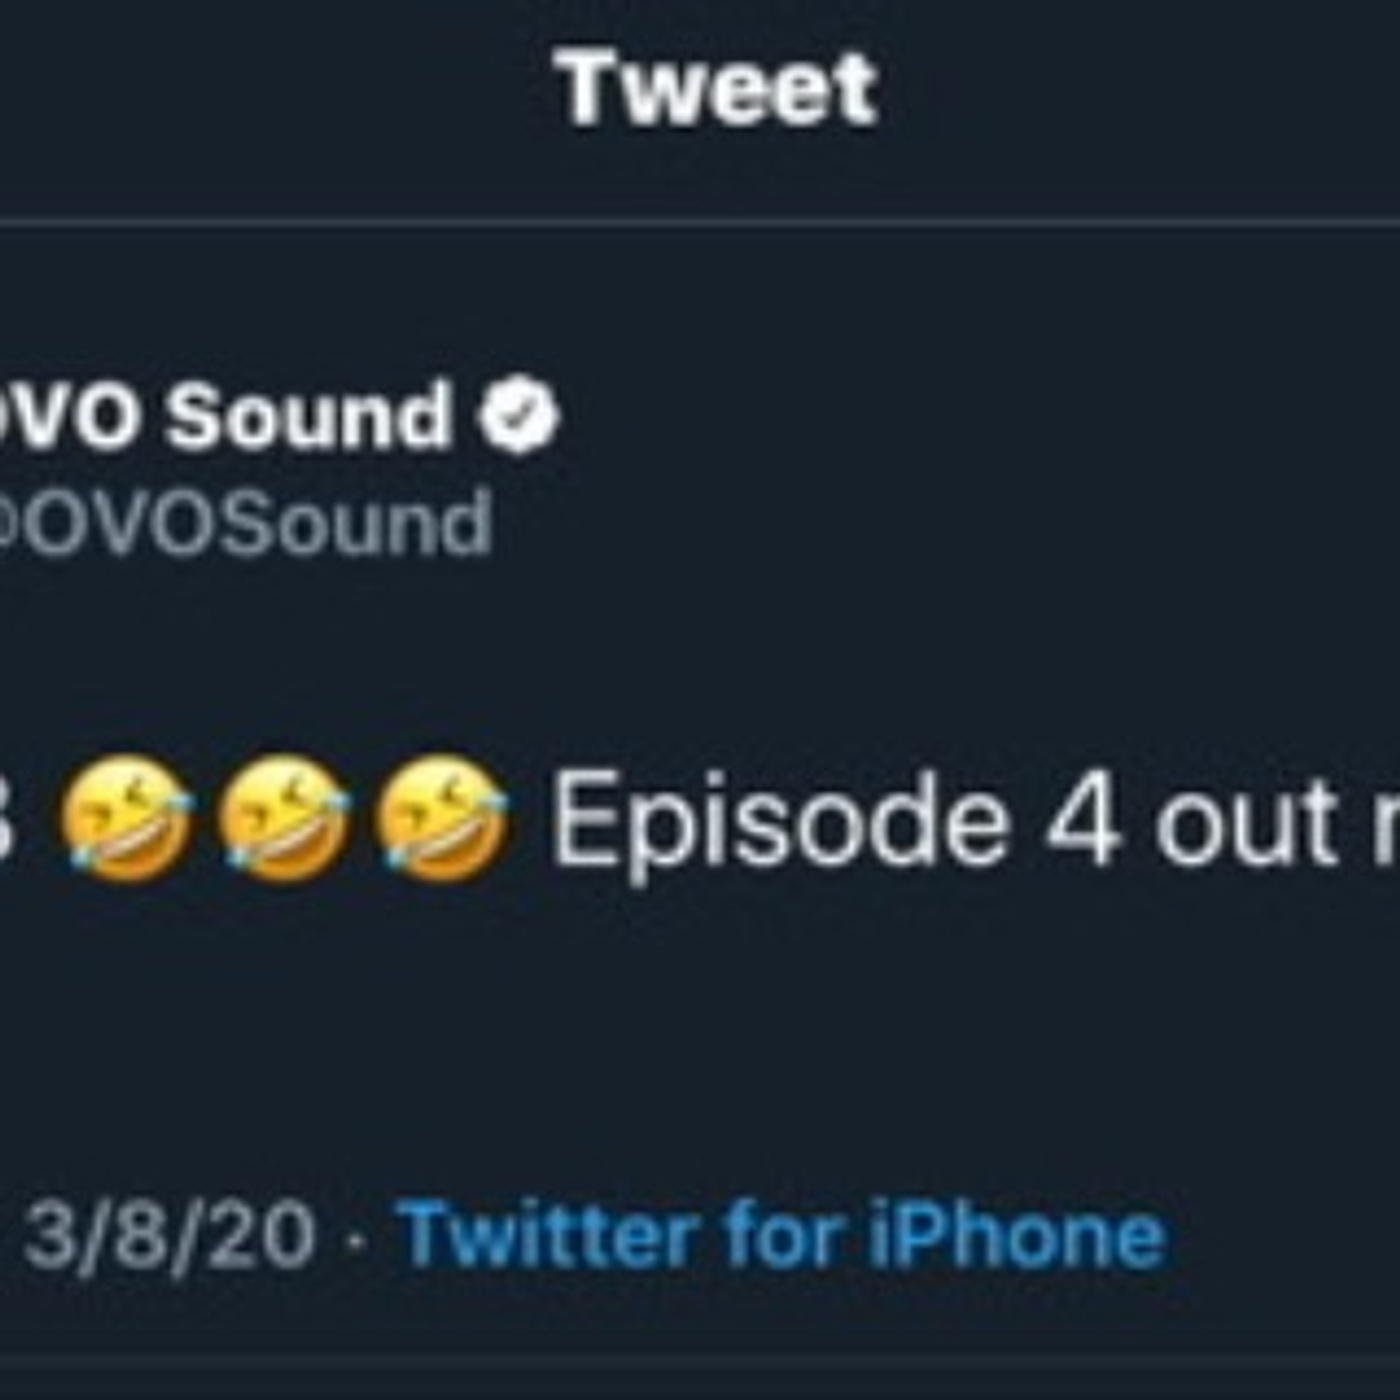Viewport: 1400px width, 1400px height.
Task: Click the word Twitter in the source label
Action: 549,1236
